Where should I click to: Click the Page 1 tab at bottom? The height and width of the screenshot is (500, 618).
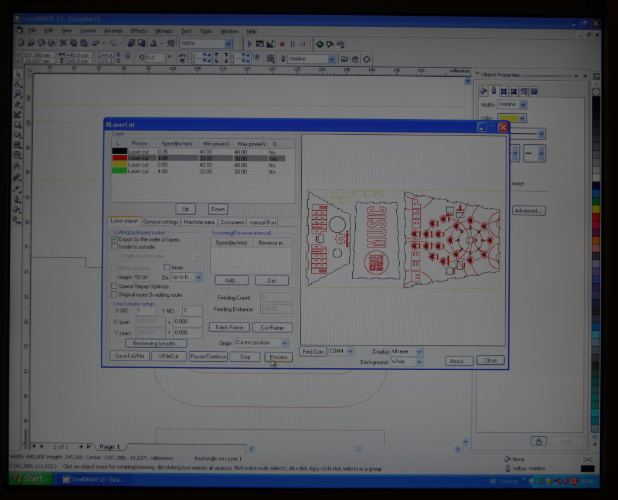coord(109,446)
